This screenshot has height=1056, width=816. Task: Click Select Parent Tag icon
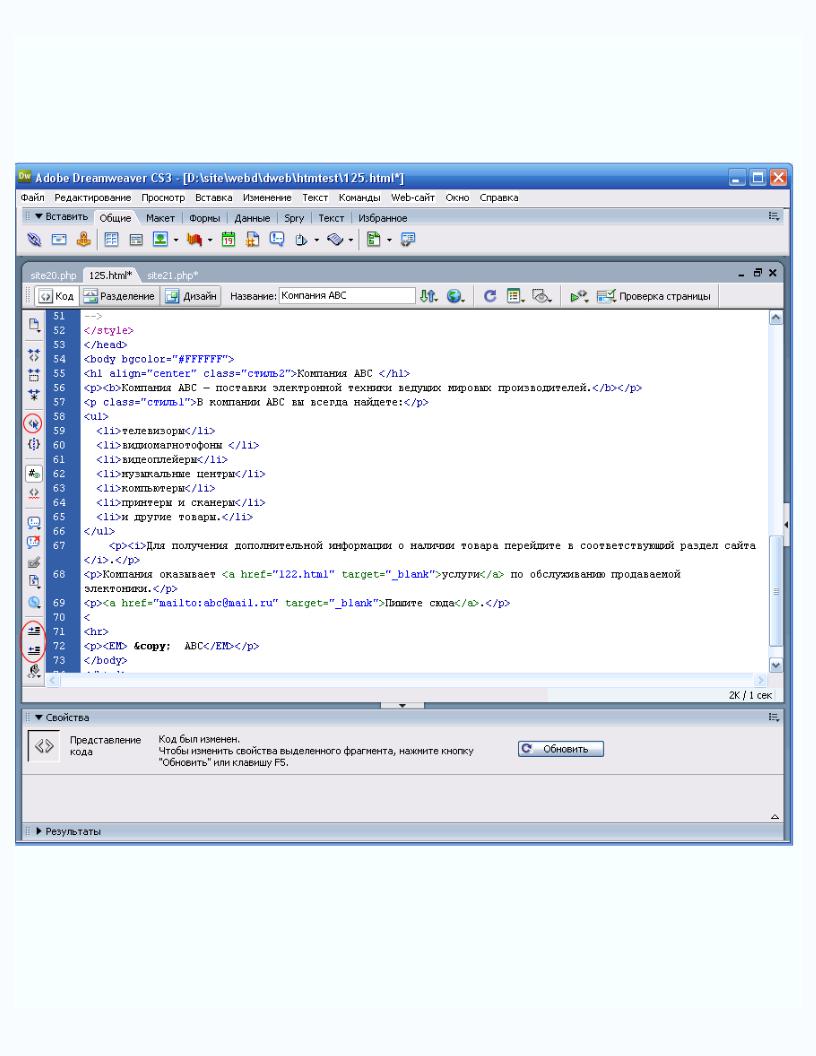(34, 424)
